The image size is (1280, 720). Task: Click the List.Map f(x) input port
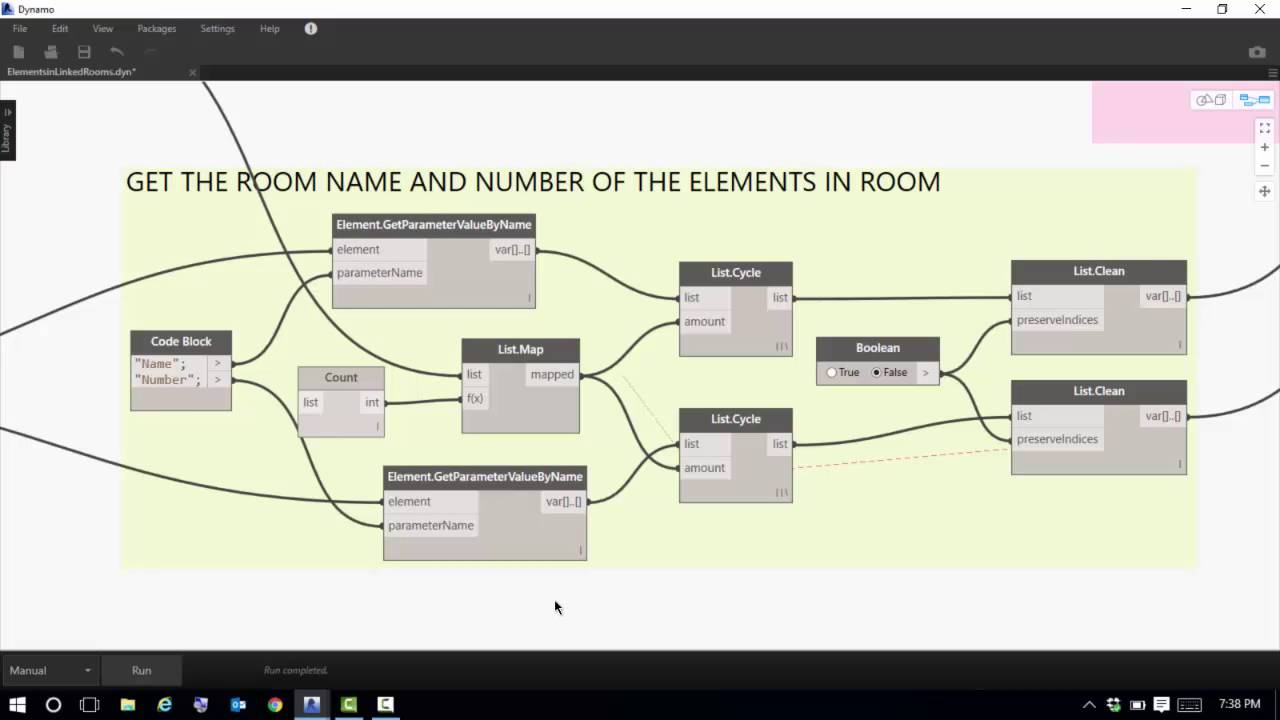(475, 398)
